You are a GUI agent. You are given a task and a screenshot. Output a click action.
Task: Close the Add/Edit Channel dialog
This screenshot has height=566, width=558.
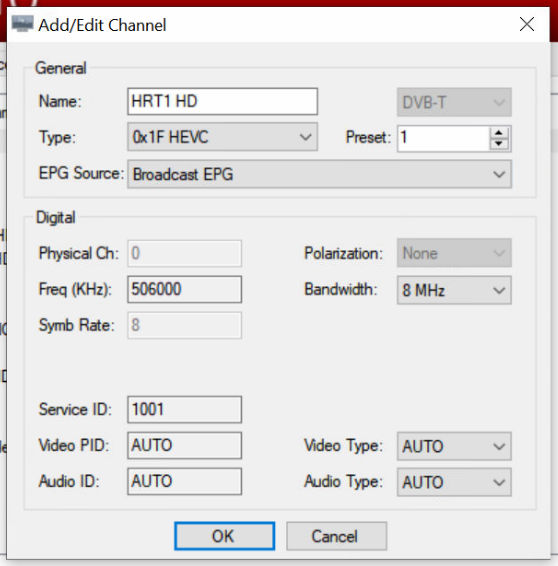point(527,25)
